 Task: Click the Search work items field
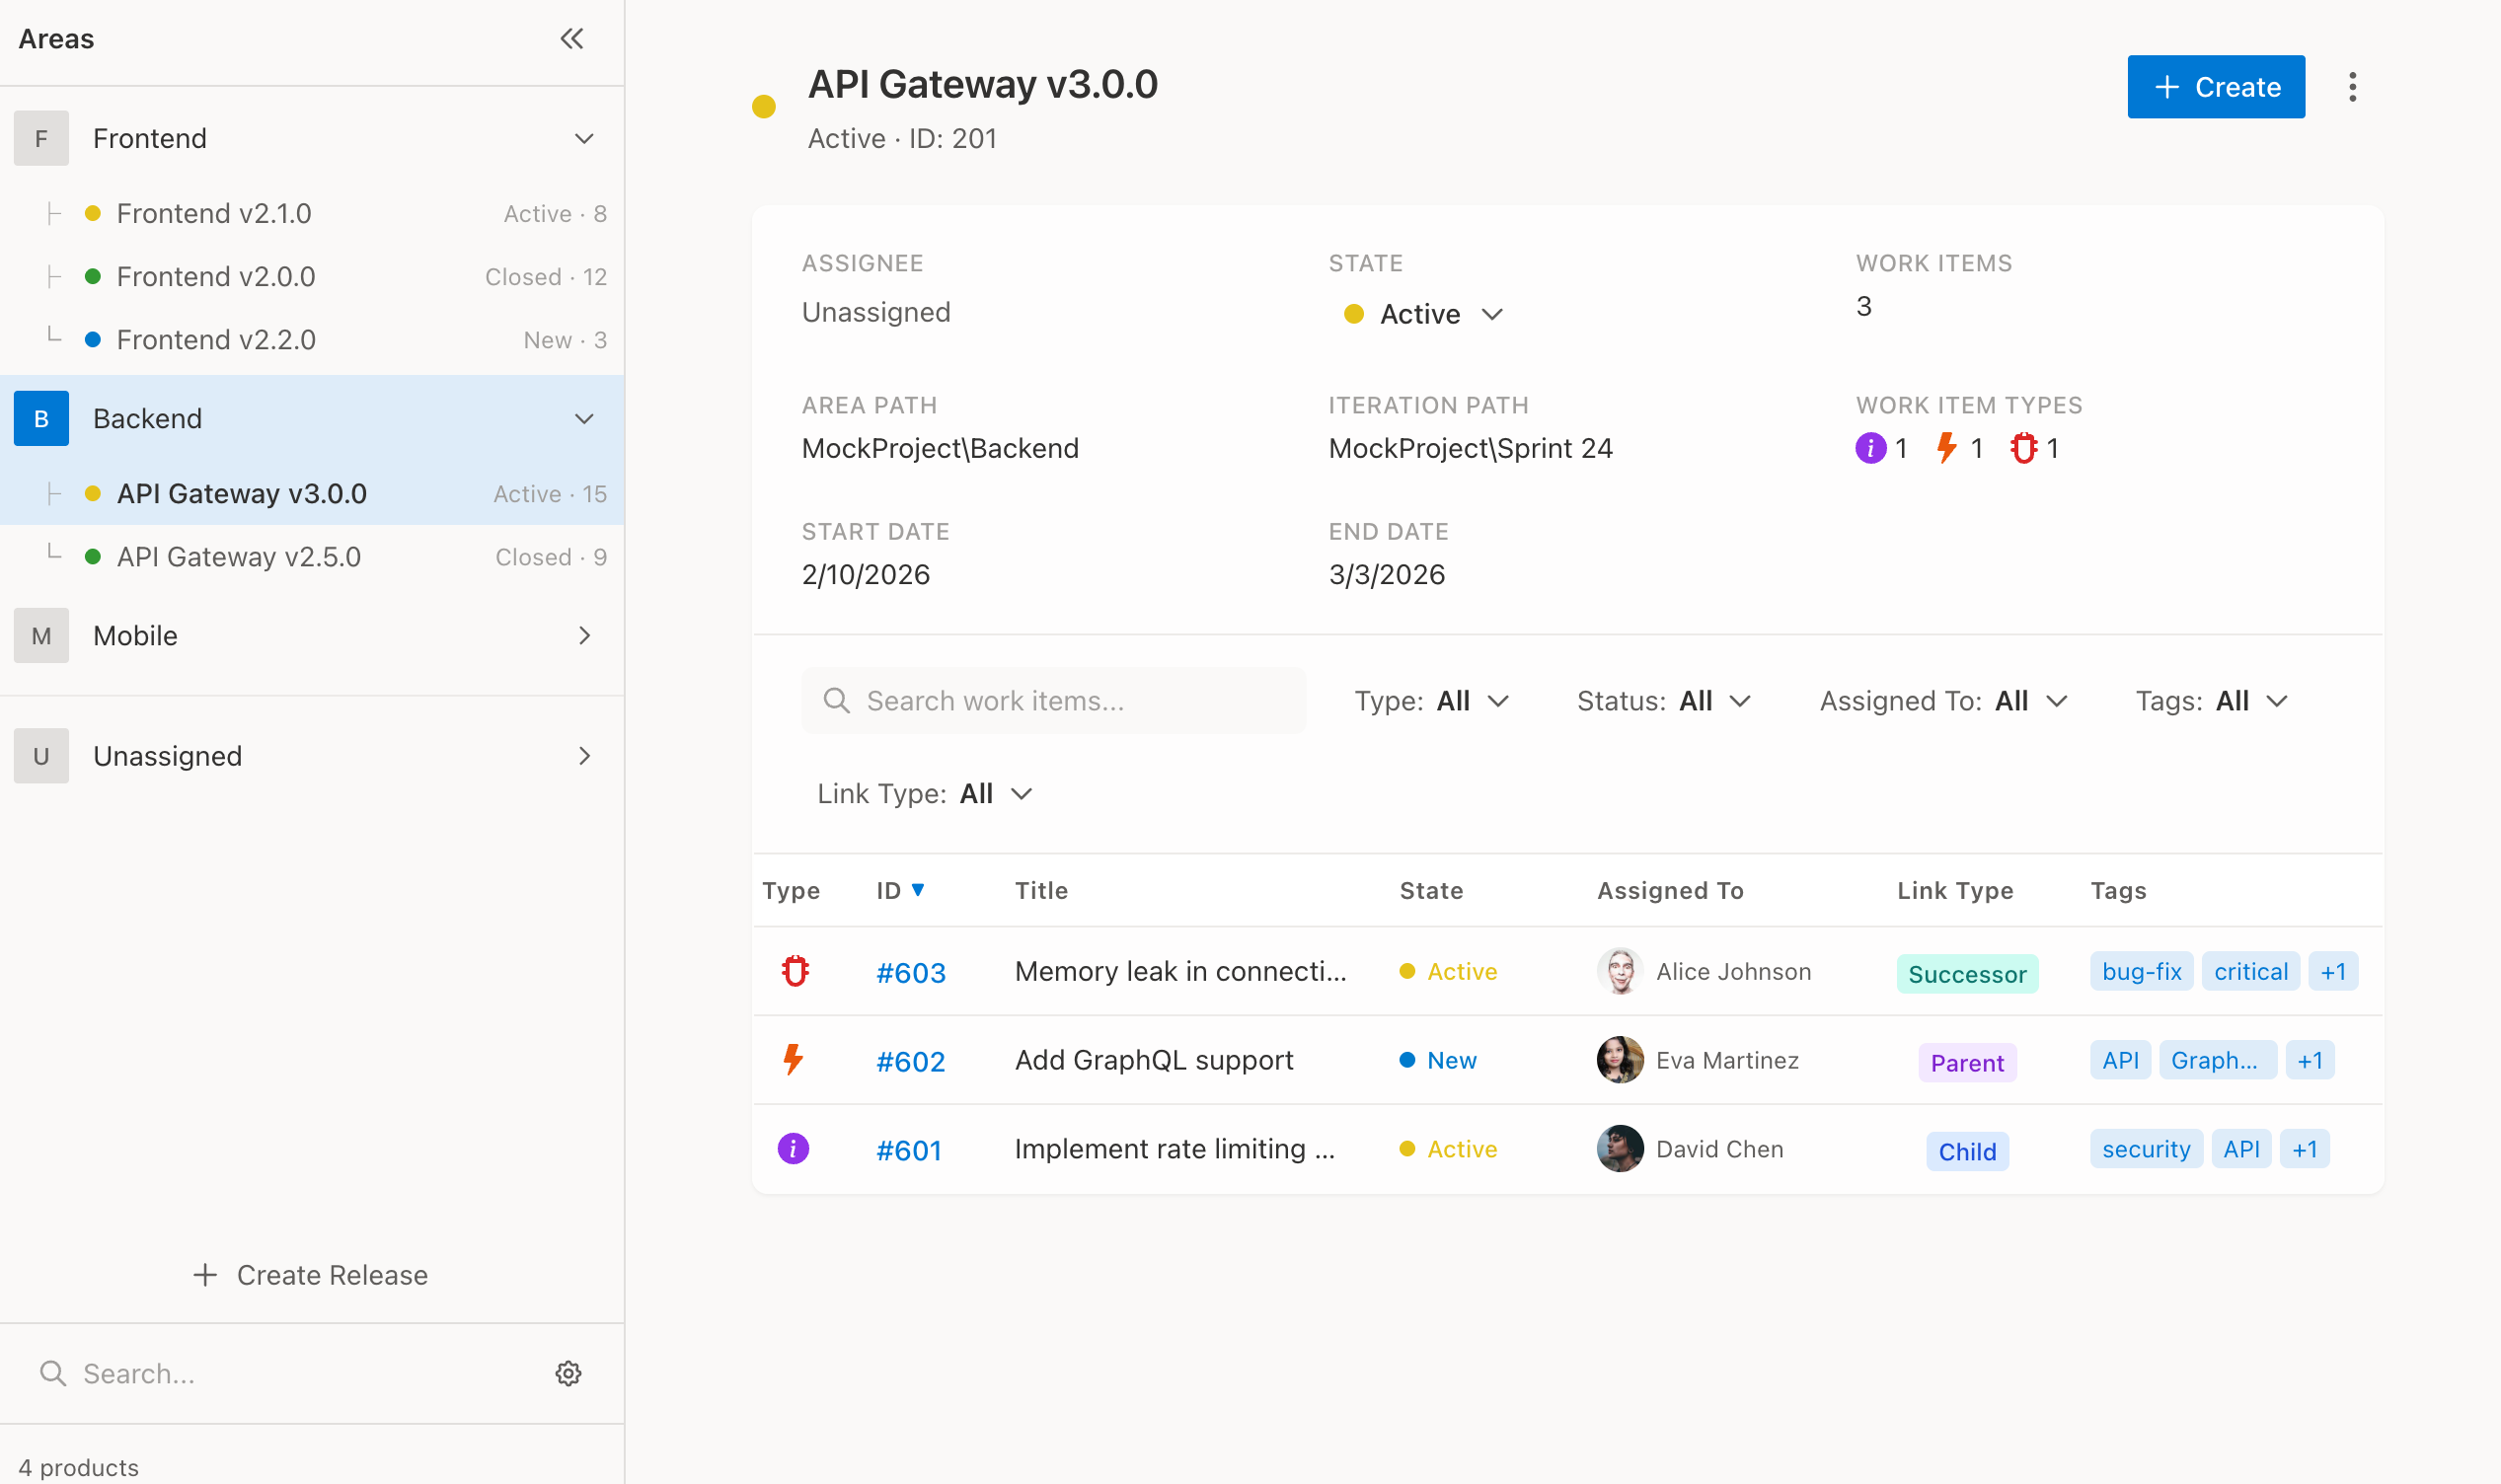1054,701
